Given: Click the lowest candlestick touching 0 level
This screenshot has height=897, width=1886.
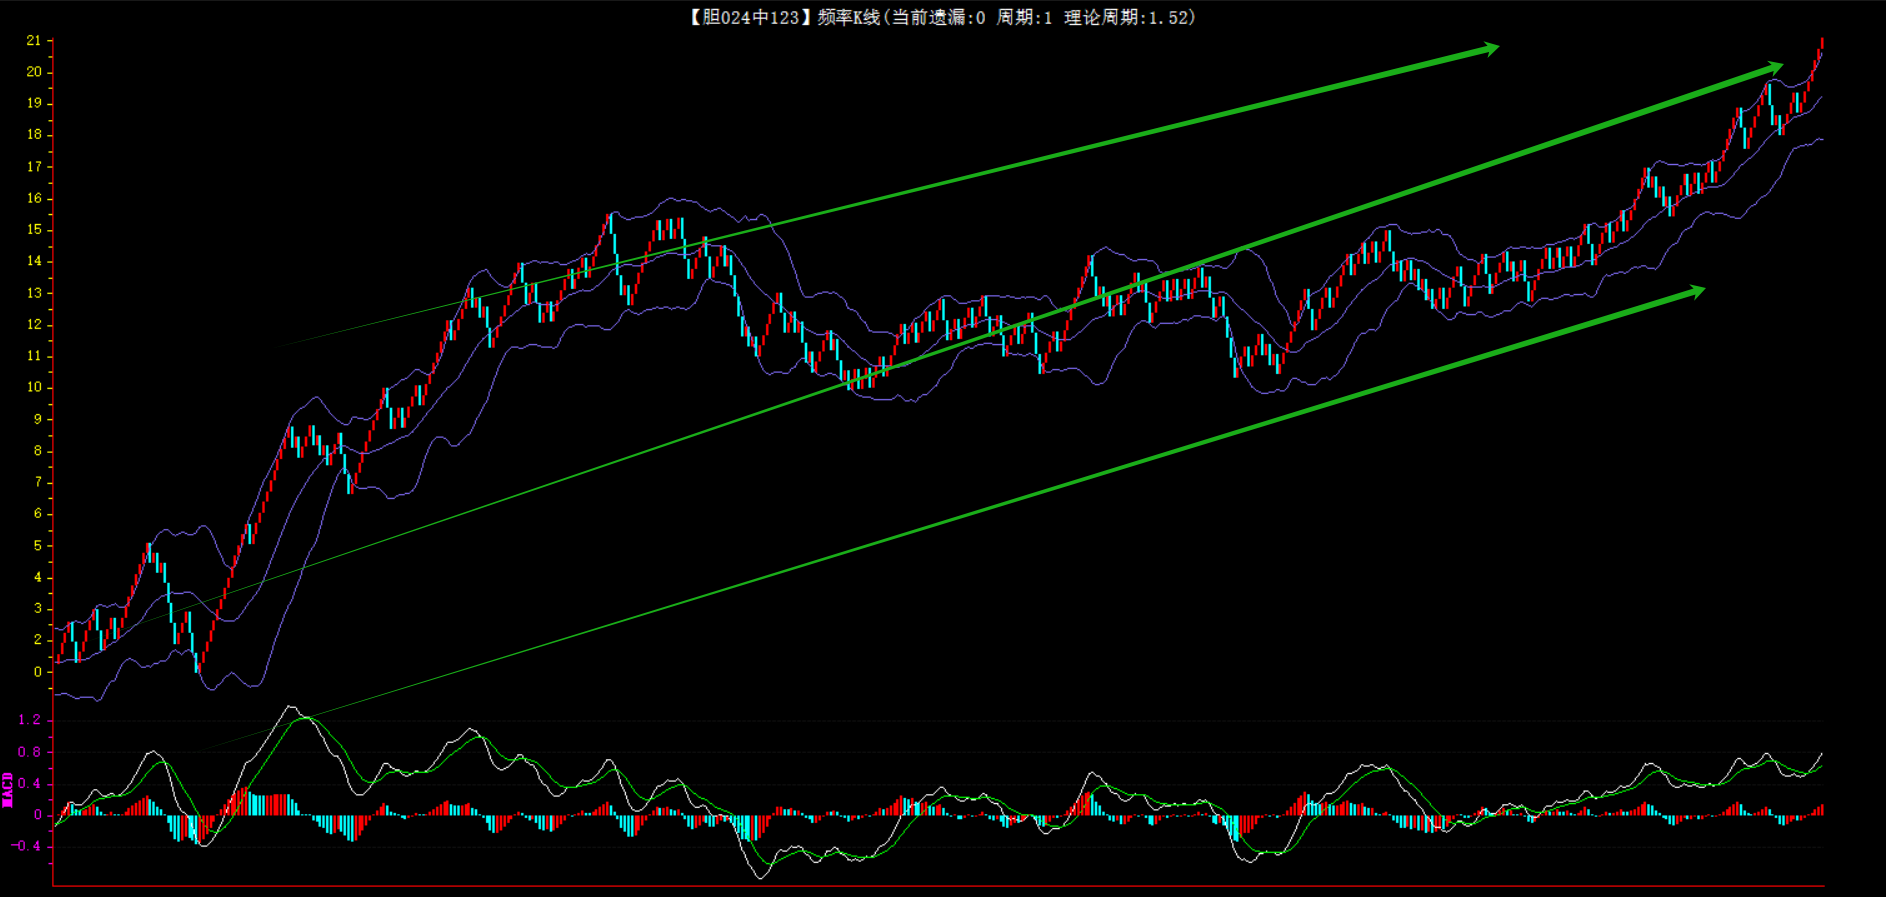Looking at the screenshot, I should point(198,662).
